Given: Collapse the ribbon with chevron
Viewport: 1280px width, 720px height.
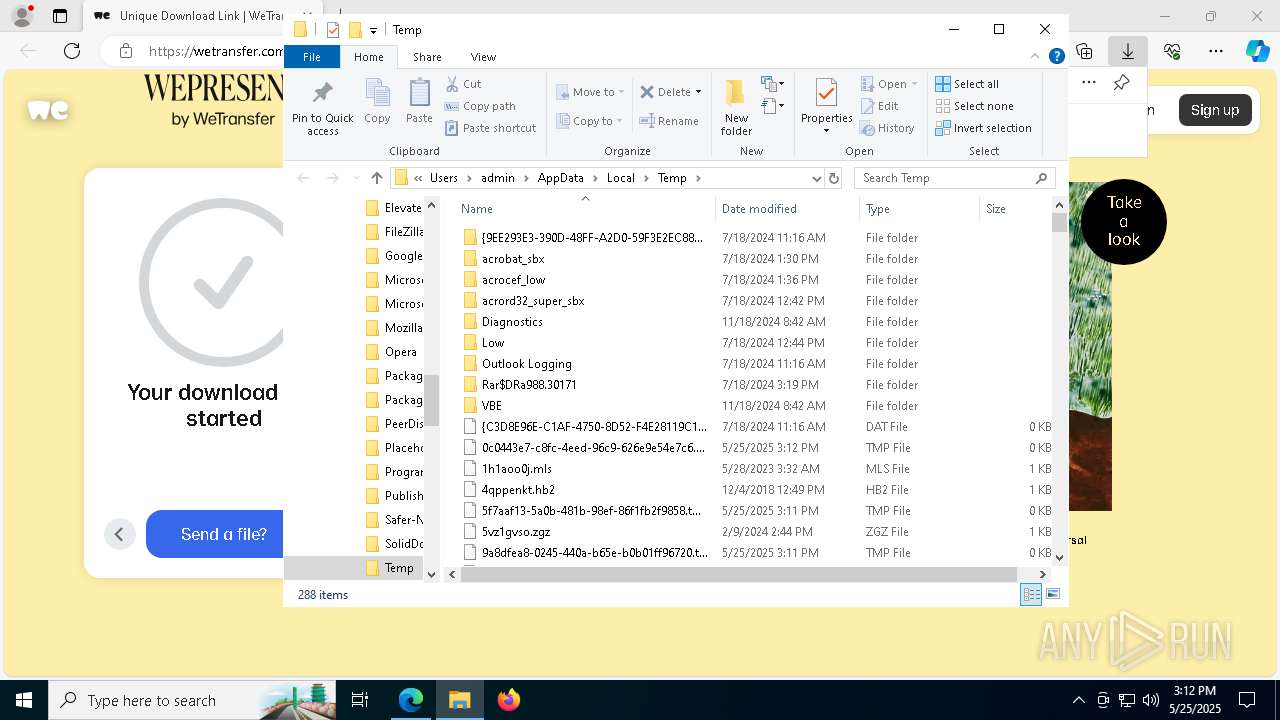Looking at the screenshot, I should pyautogui.click(x=1035, y=57).
